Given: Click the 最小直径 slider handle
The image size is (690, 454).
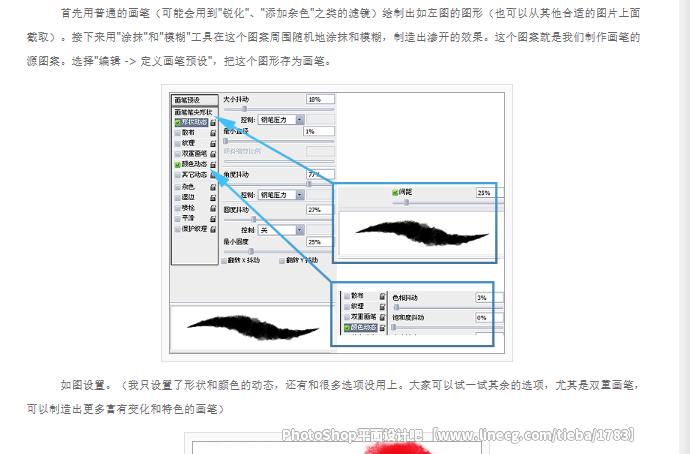Looking at the screenshot, I should pos(226,141).
